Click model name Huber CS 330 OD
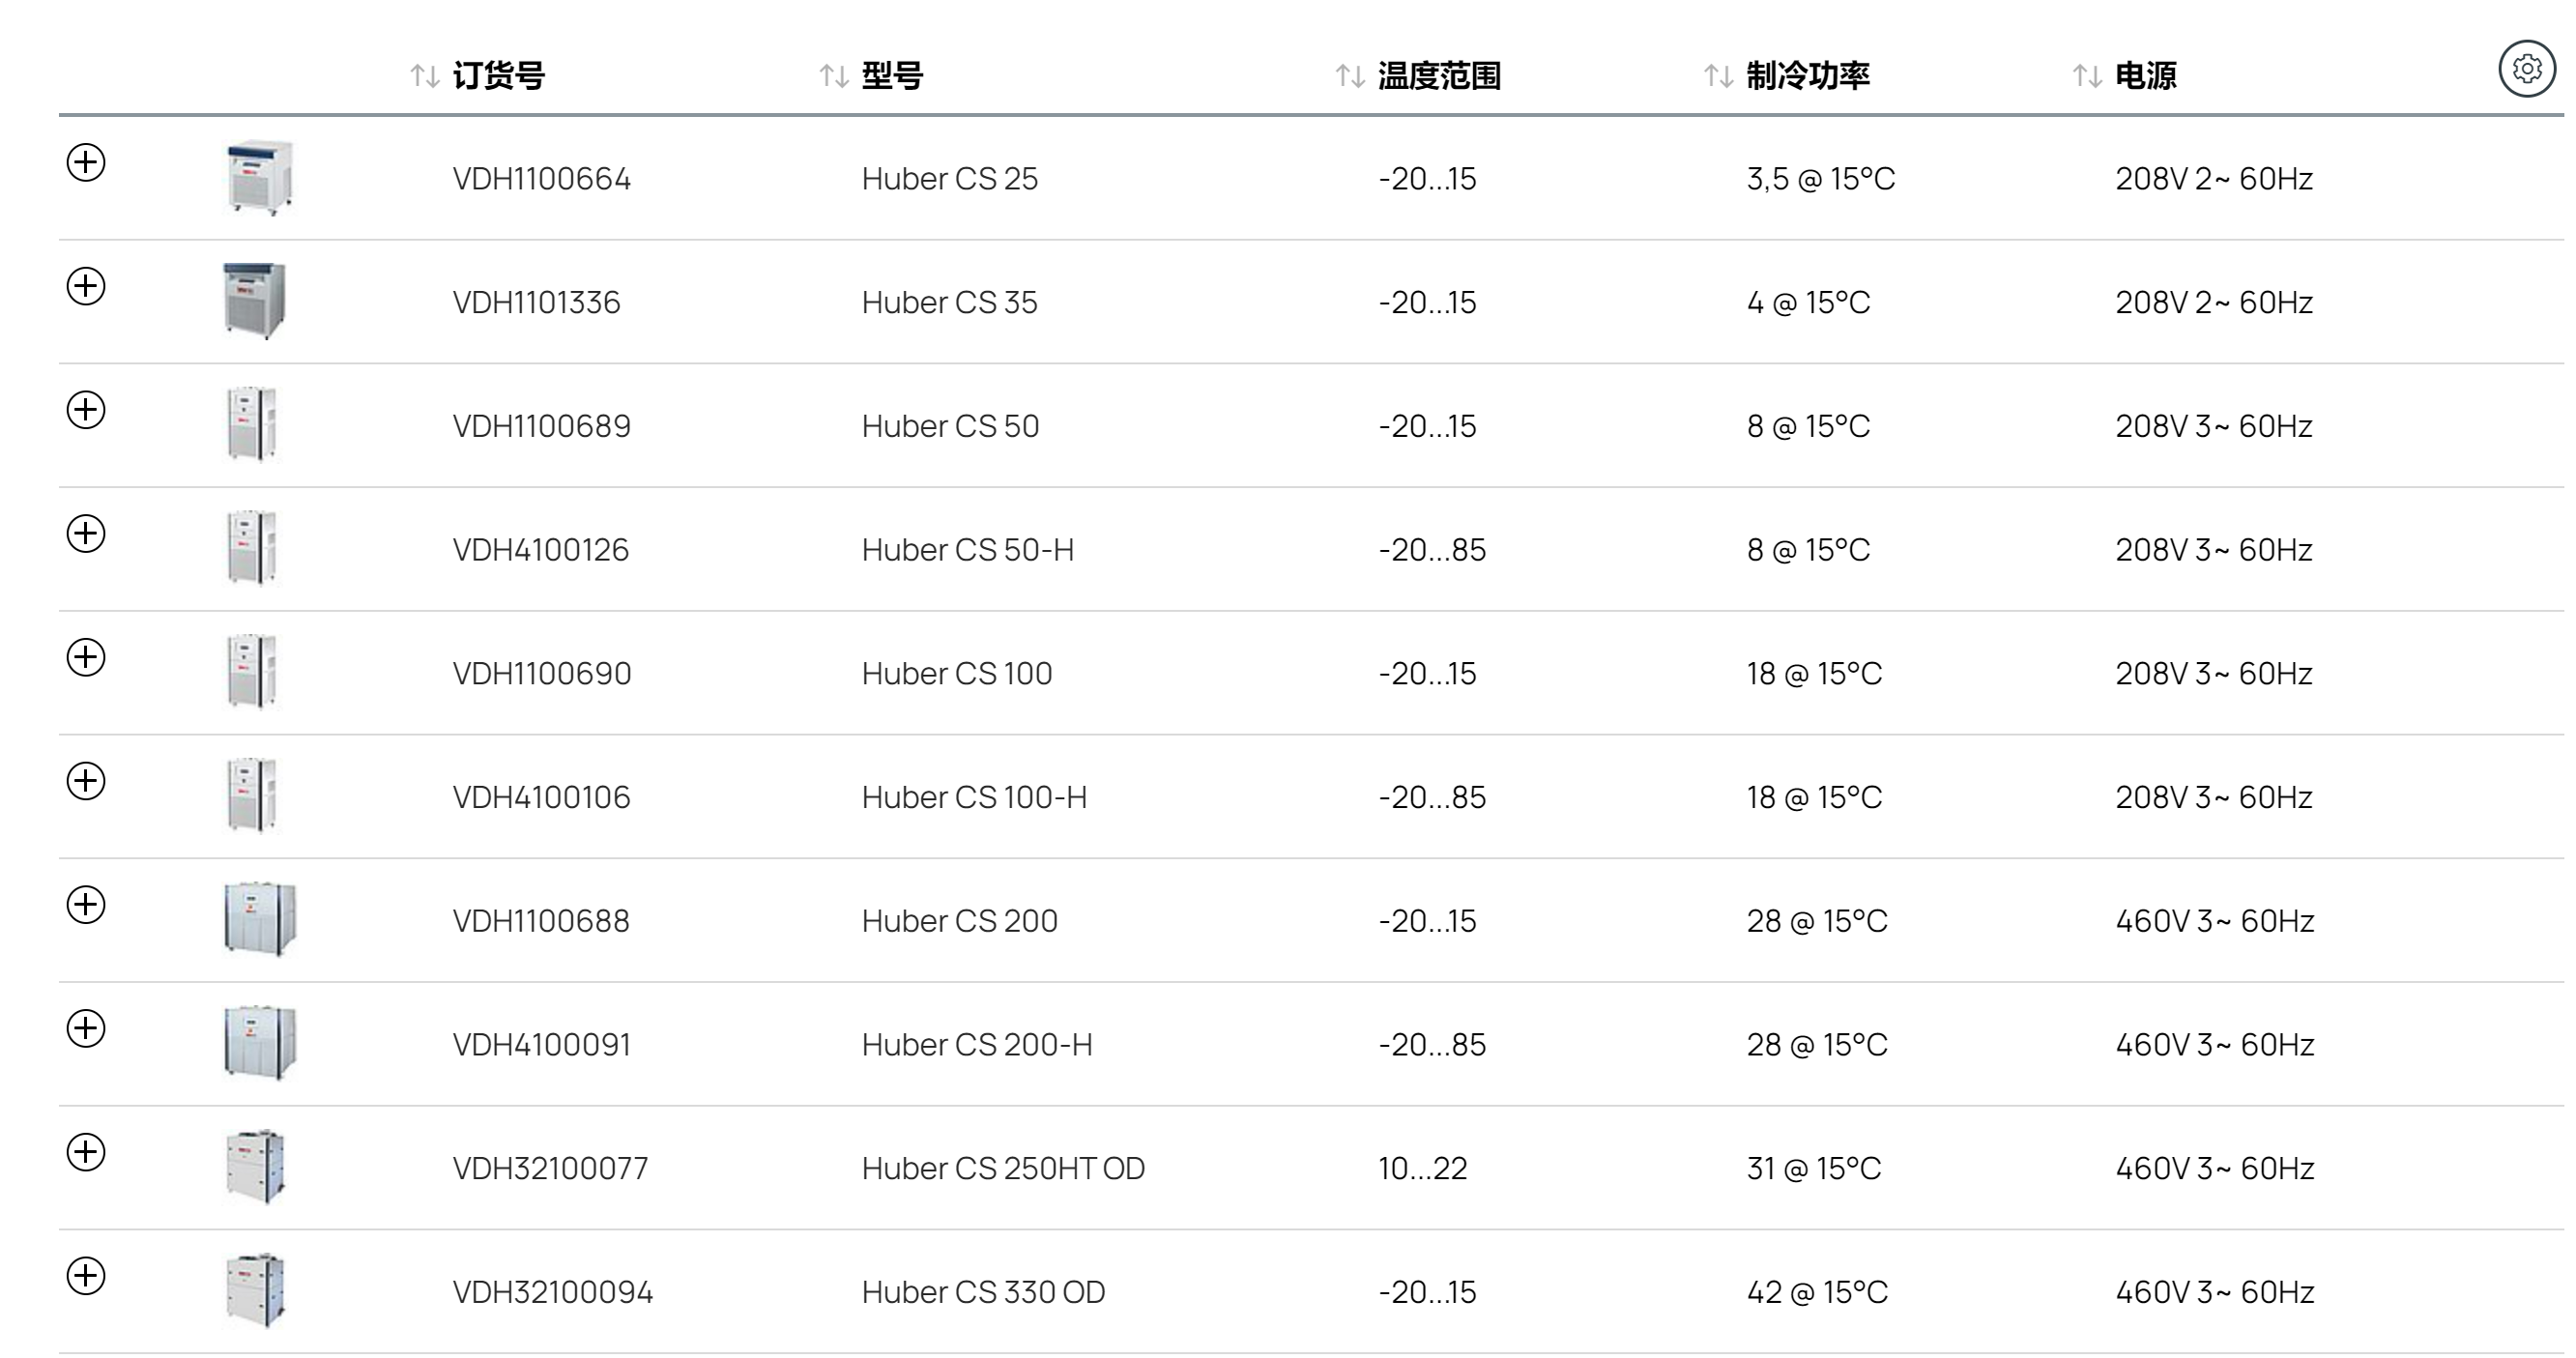The image size is (2576, 1358). coord(983,1292)
